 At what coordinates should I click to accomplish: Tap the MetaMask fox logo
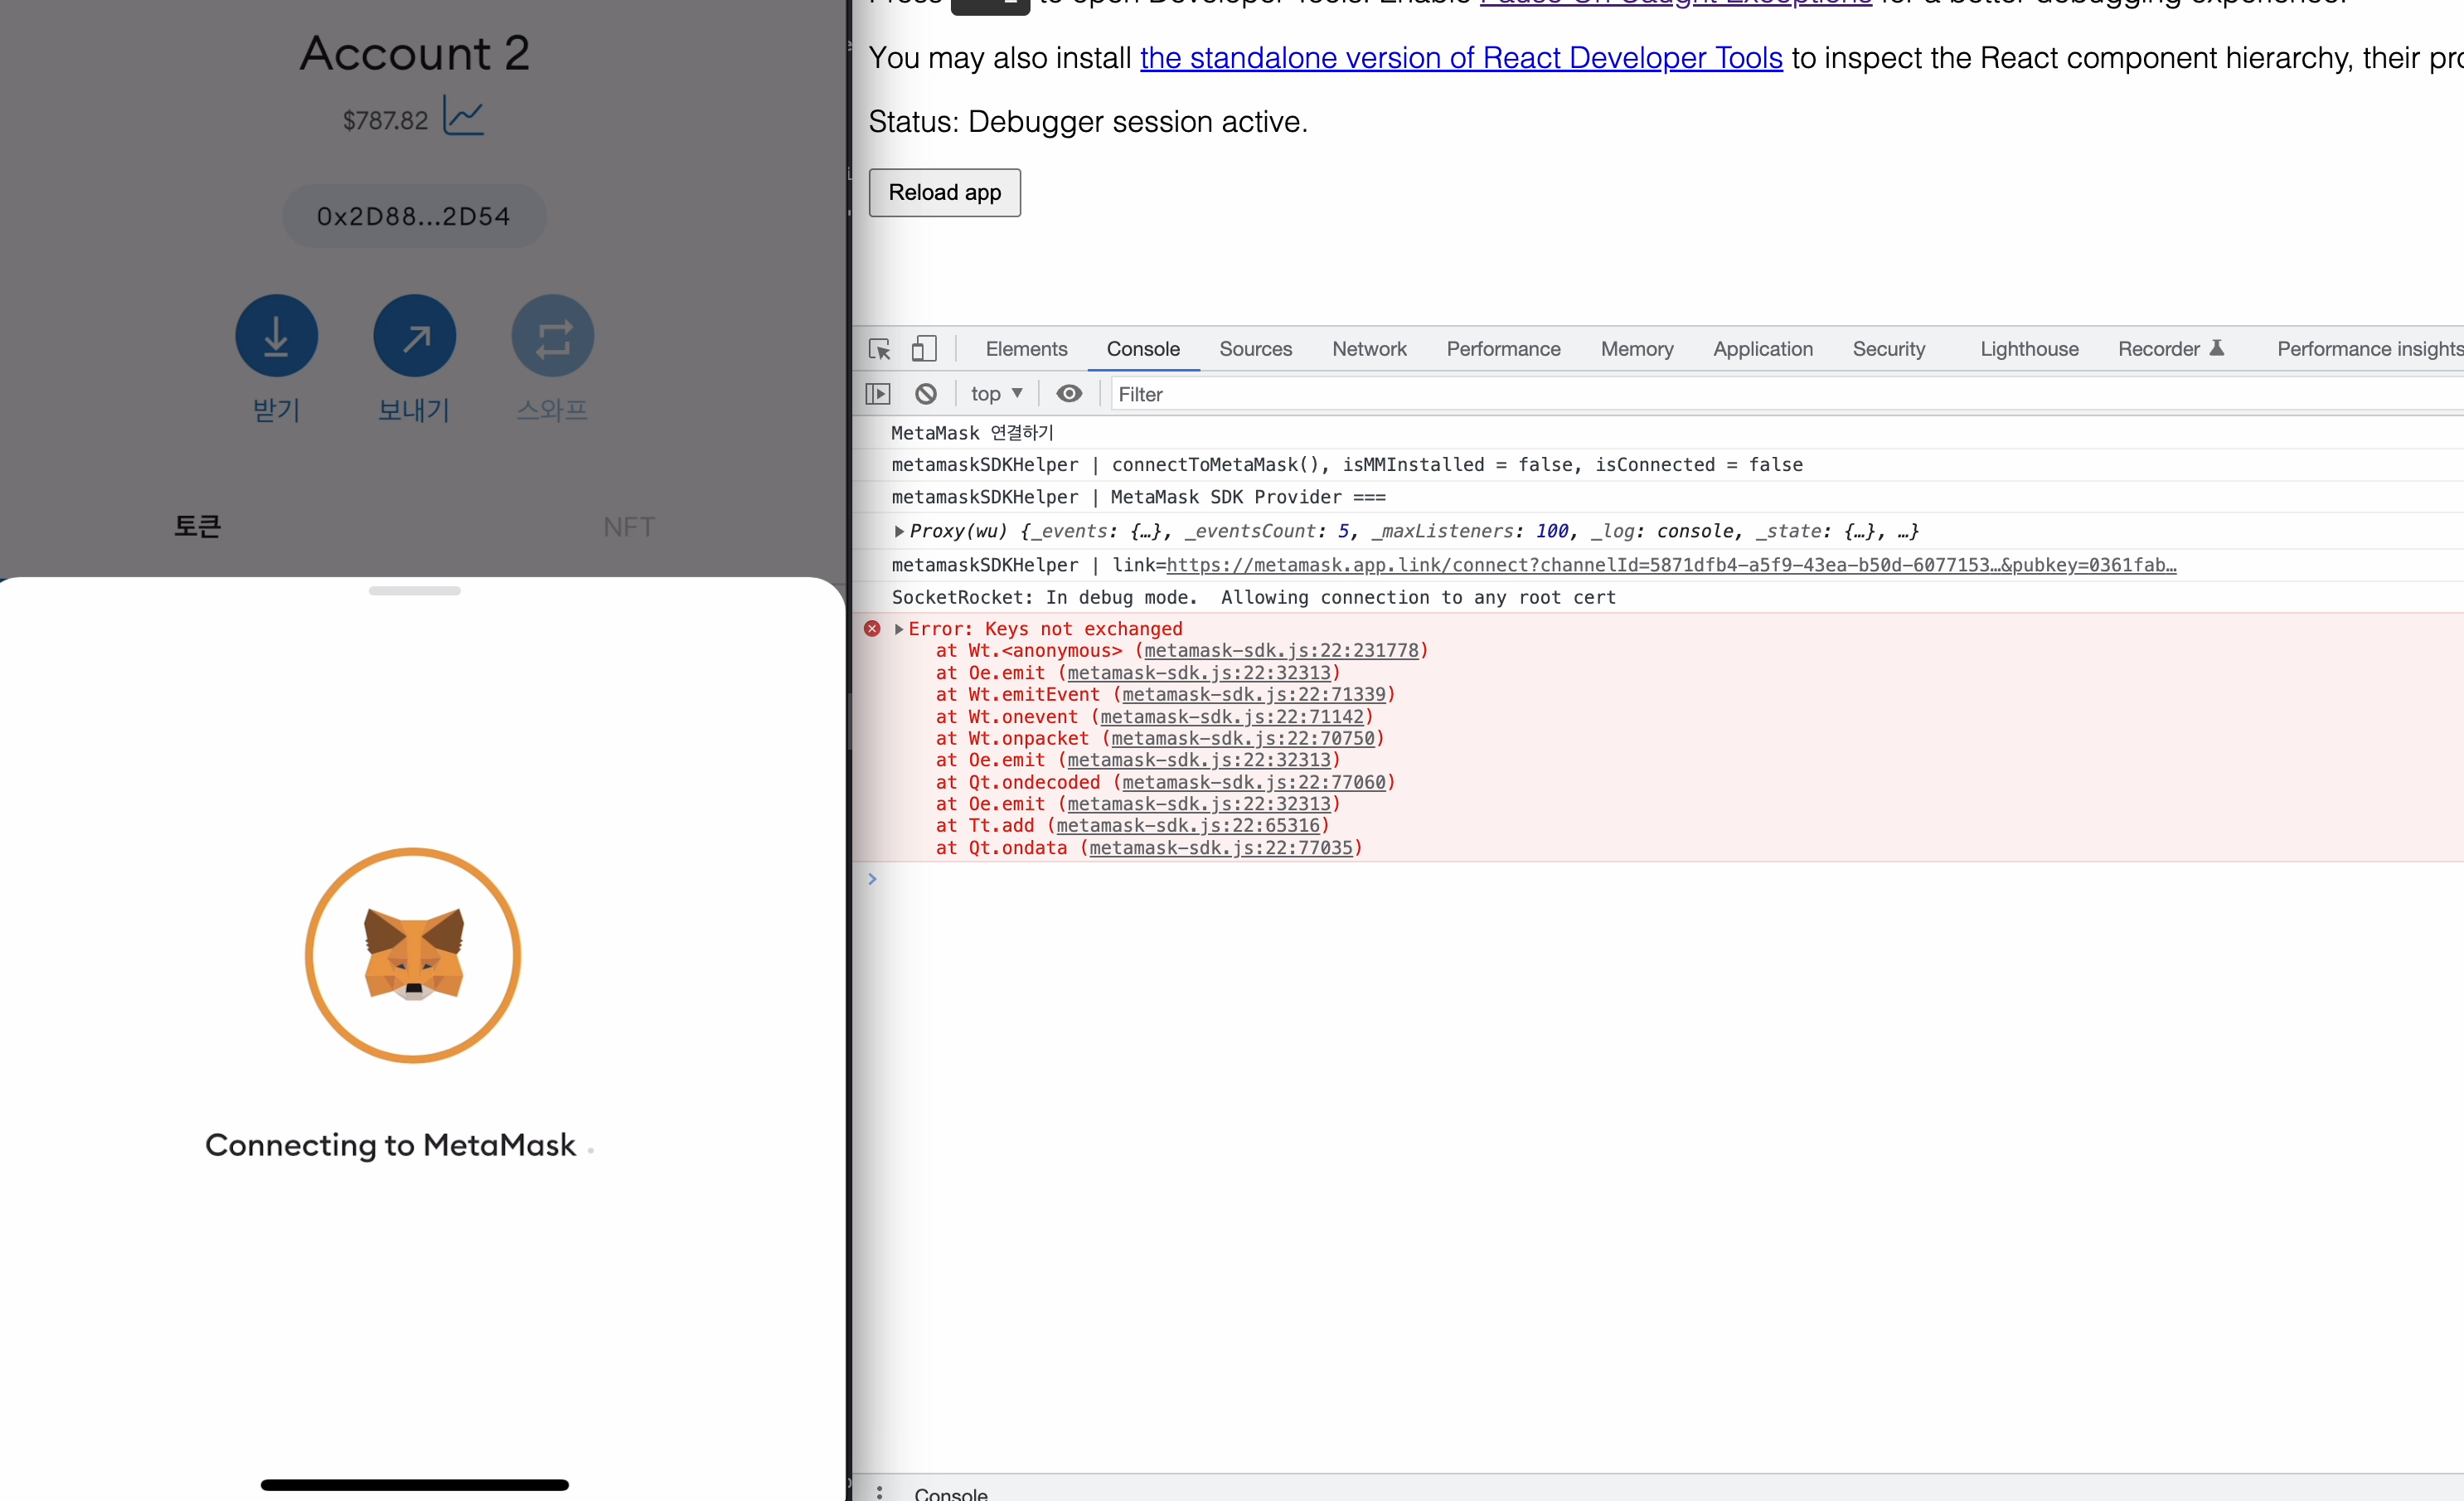point(413,955)
